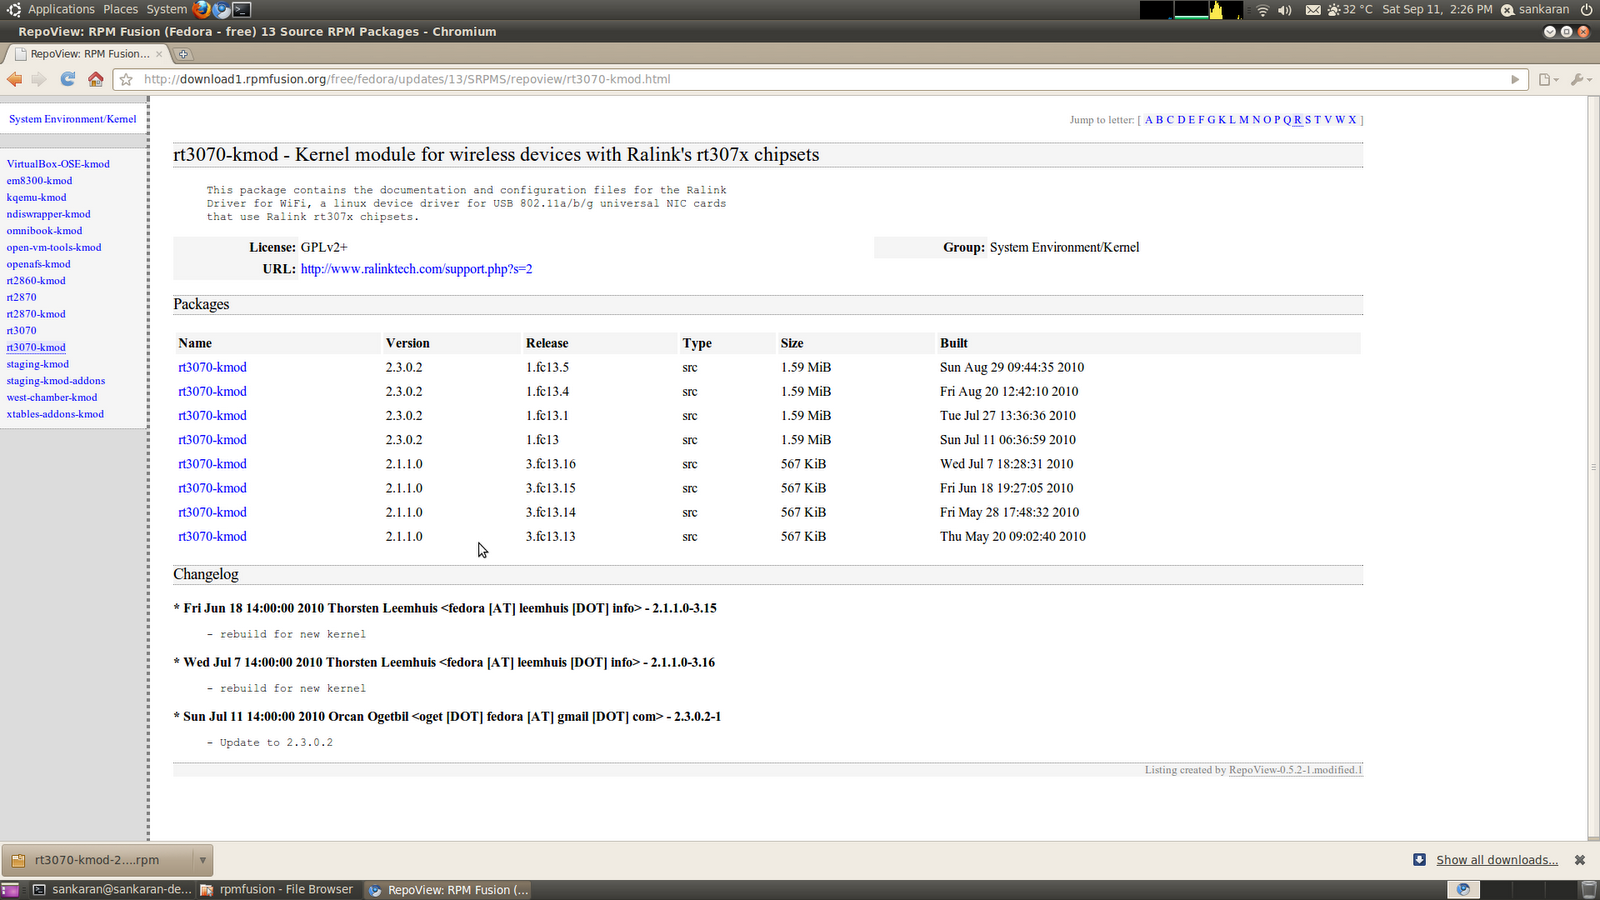Launch Firefox from the top panel
Screen dimensions: 1600x900
(x=201, y=9)
